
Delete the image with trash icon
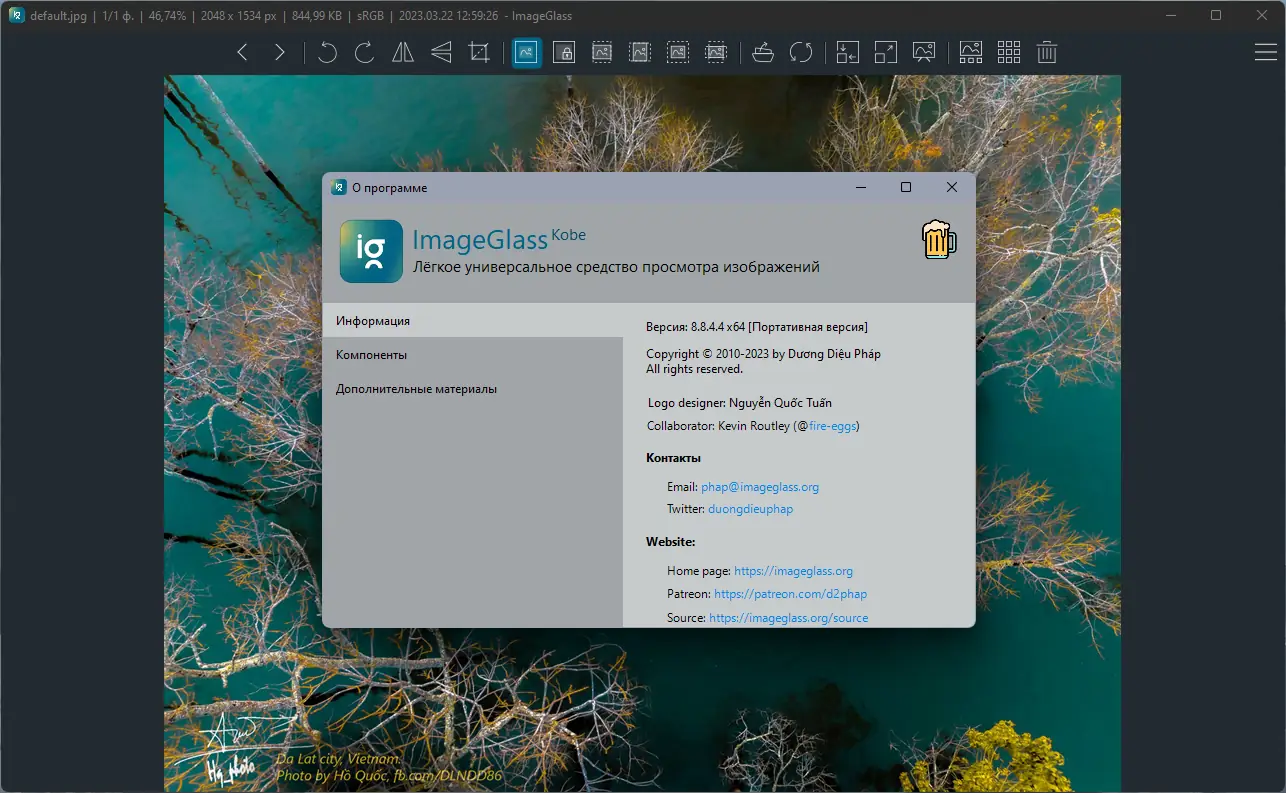[x=1047, y=52]
